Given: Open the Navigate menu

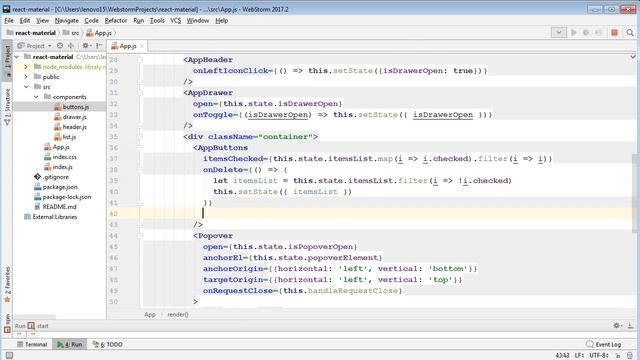Looking at the screenshot, I should pyautogui.click(x=67, y=20).
